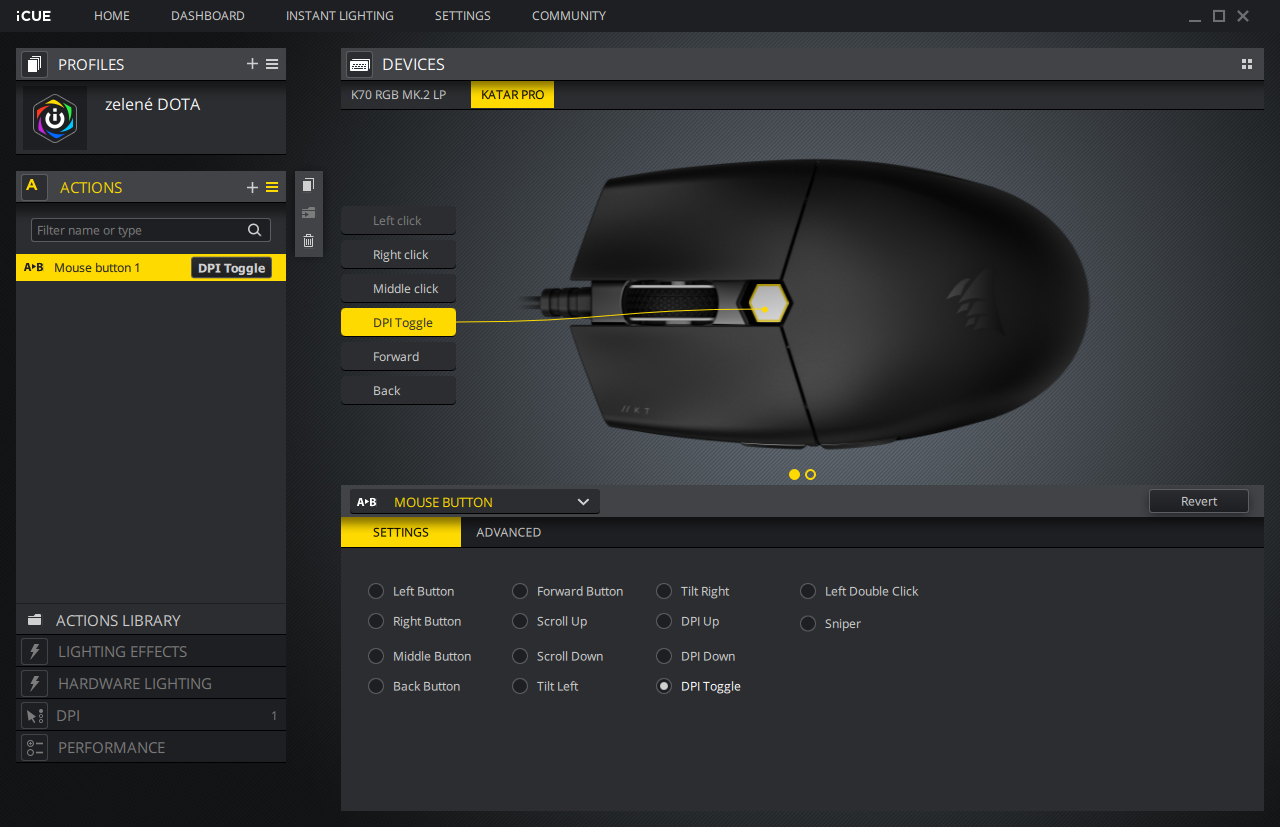This screenshot has width=1280, height=827.
Task: Delete action with trash icon
Action: pos(309,241)
